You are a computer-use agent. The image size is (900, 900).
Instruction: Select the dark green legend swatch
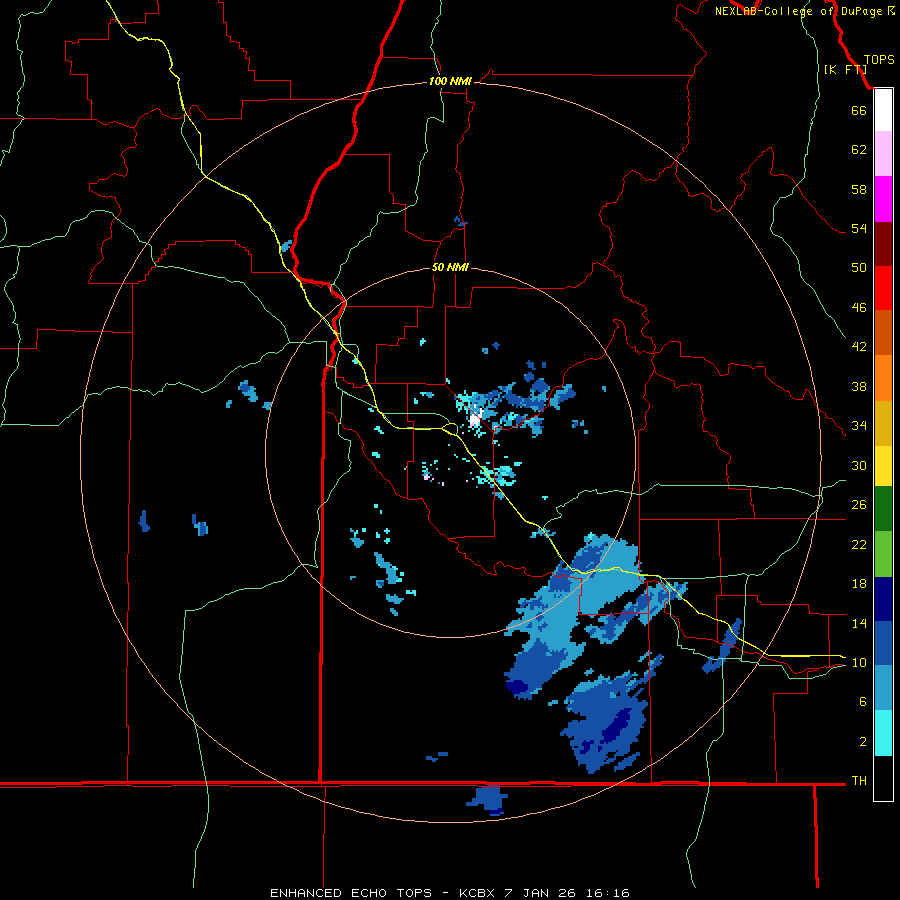pos(883,509)
